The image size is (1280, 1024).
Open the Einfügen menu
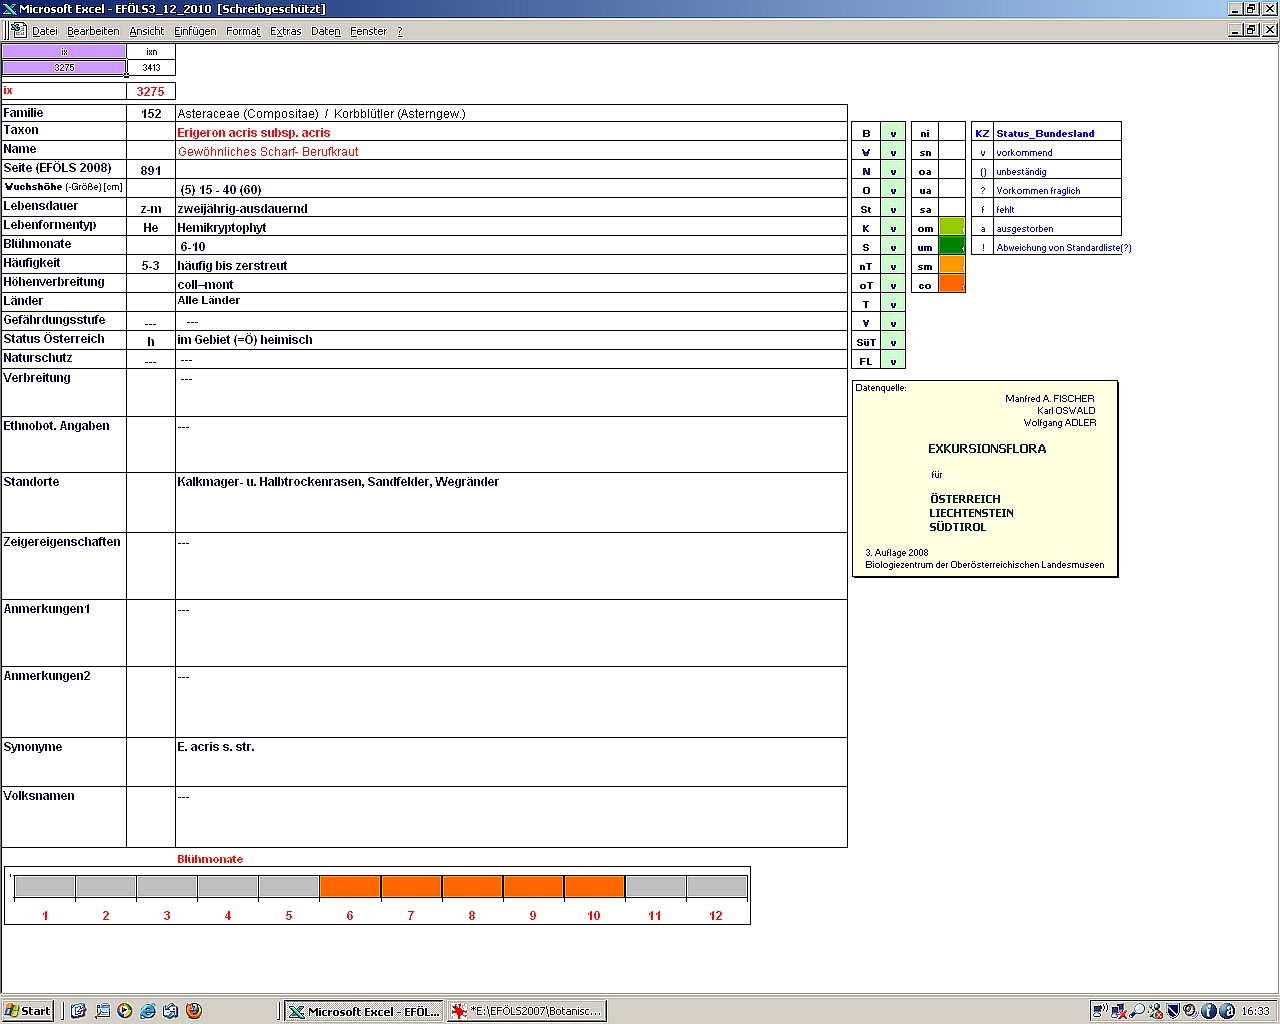195,31
